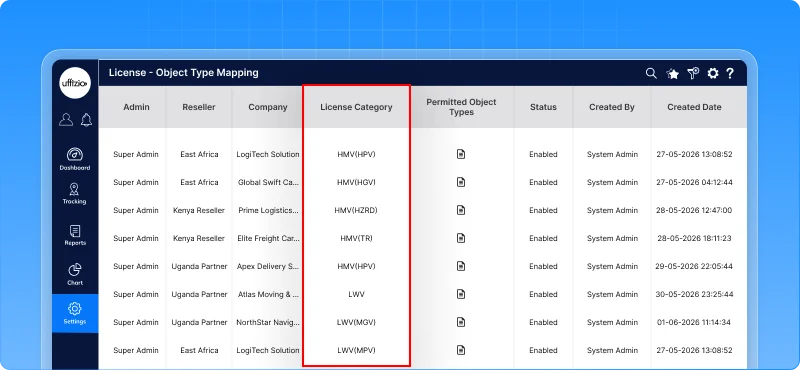Select the Global Swift Ca... company cell
Viewport: 800px width, 370px height.
tap(268, 182)
